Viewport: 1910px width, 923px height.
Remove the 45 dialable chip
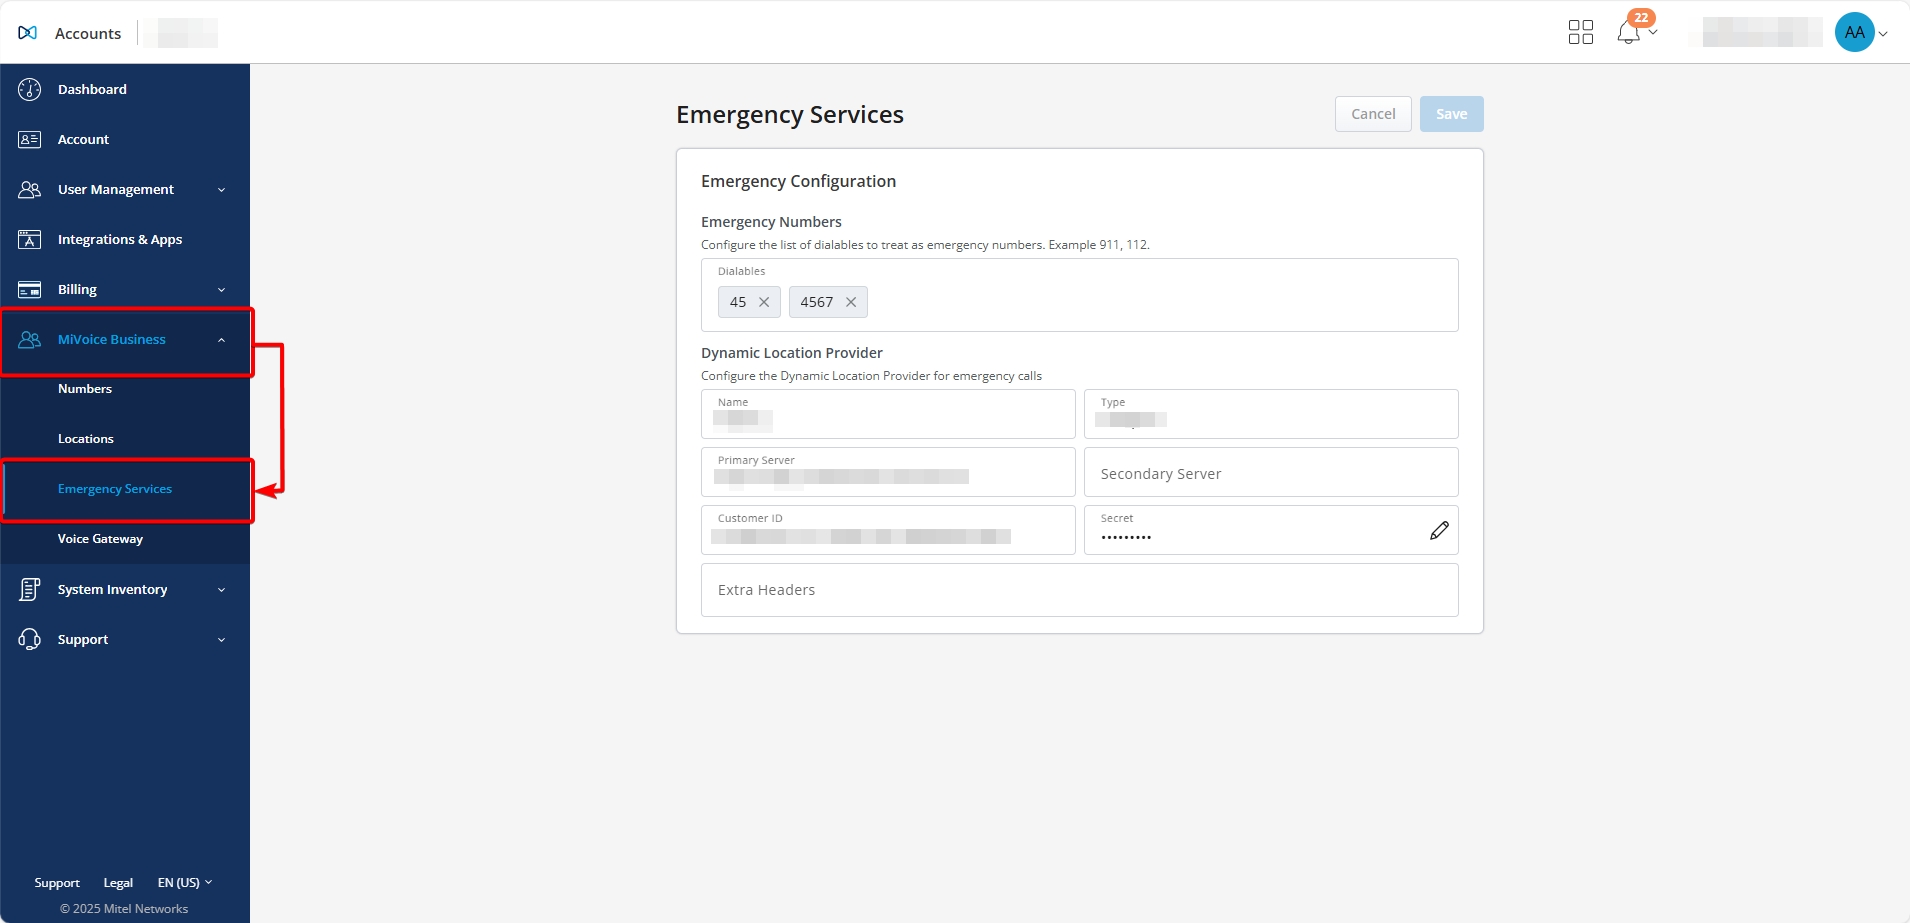point(764,302)
